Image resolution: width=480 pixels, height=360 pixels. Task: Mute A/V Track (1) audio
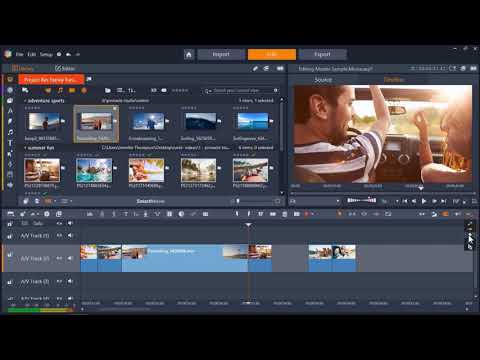pos(70,236)
